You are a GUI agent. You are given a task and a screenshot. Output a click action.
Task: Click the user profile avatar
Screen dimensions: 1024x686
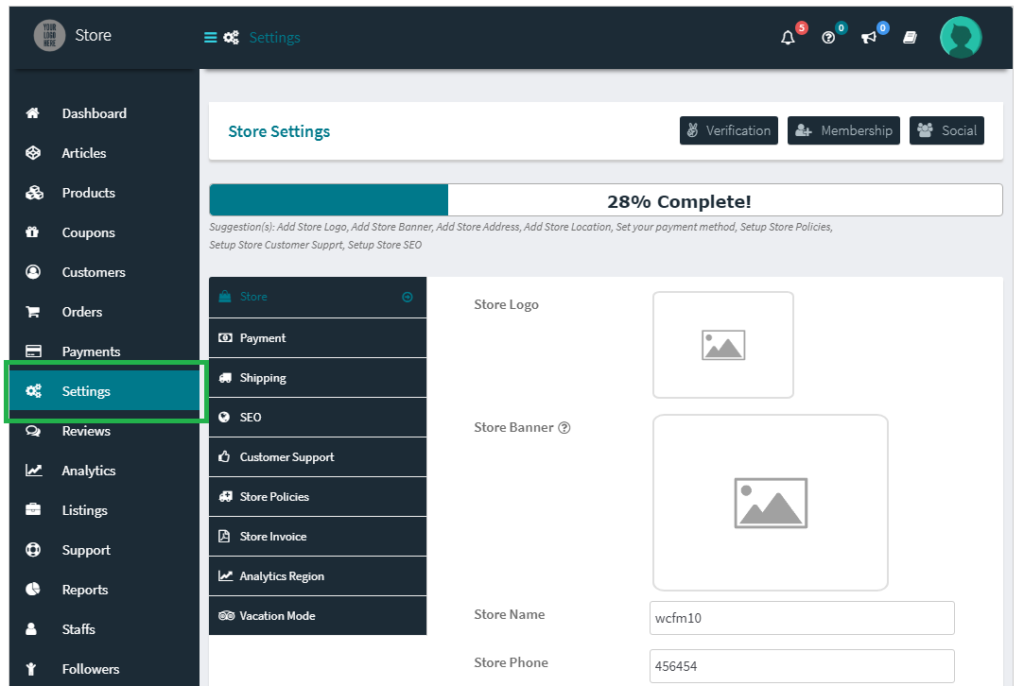[960, 37]
